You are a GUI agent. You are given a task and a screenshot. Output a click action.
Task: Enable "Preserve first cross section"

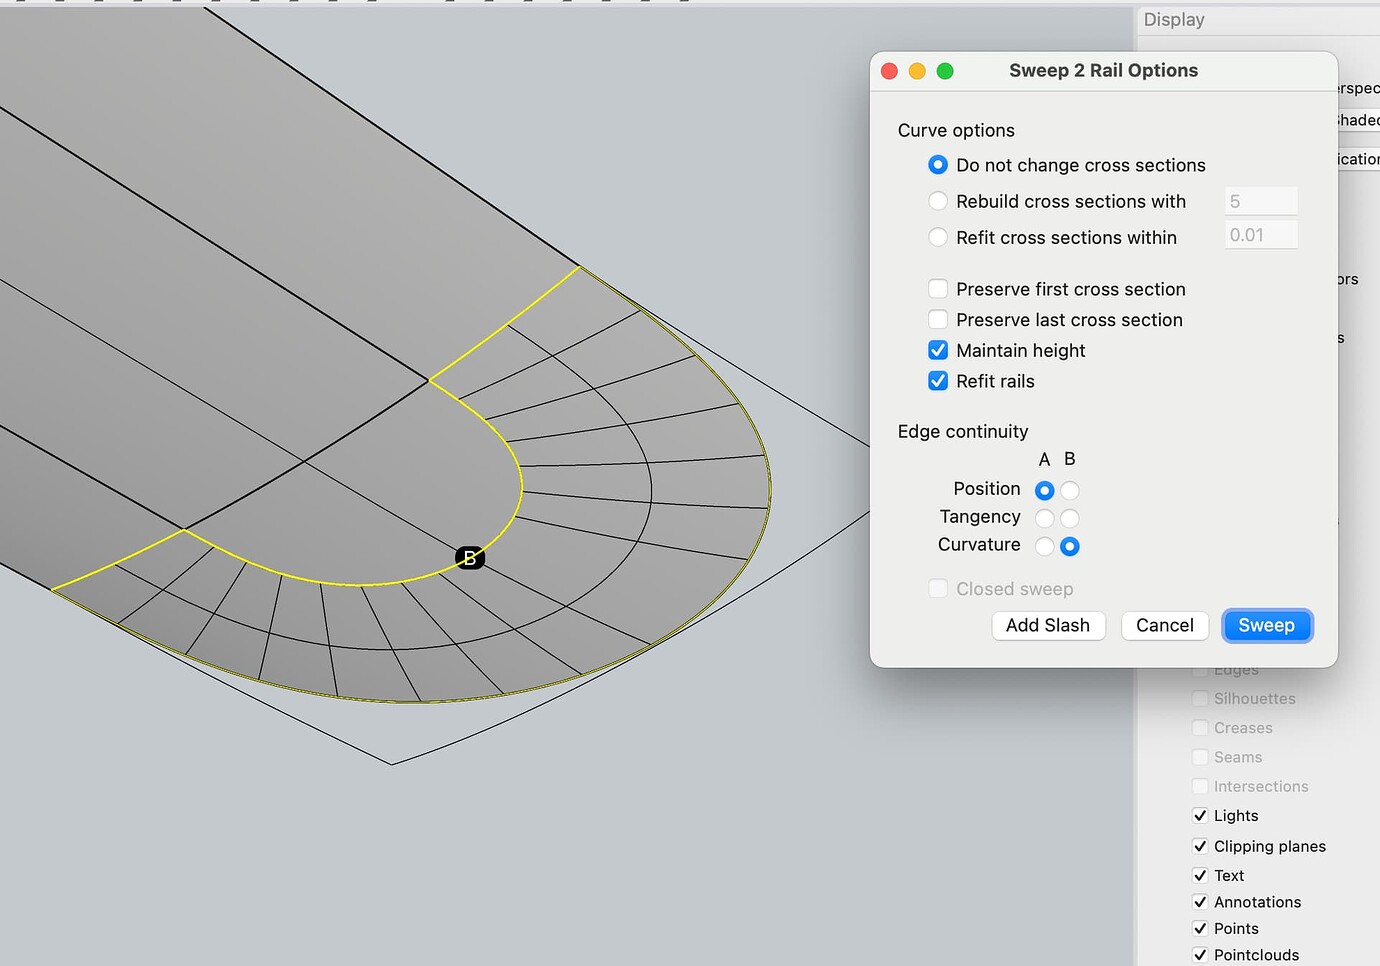coord(937,288)
